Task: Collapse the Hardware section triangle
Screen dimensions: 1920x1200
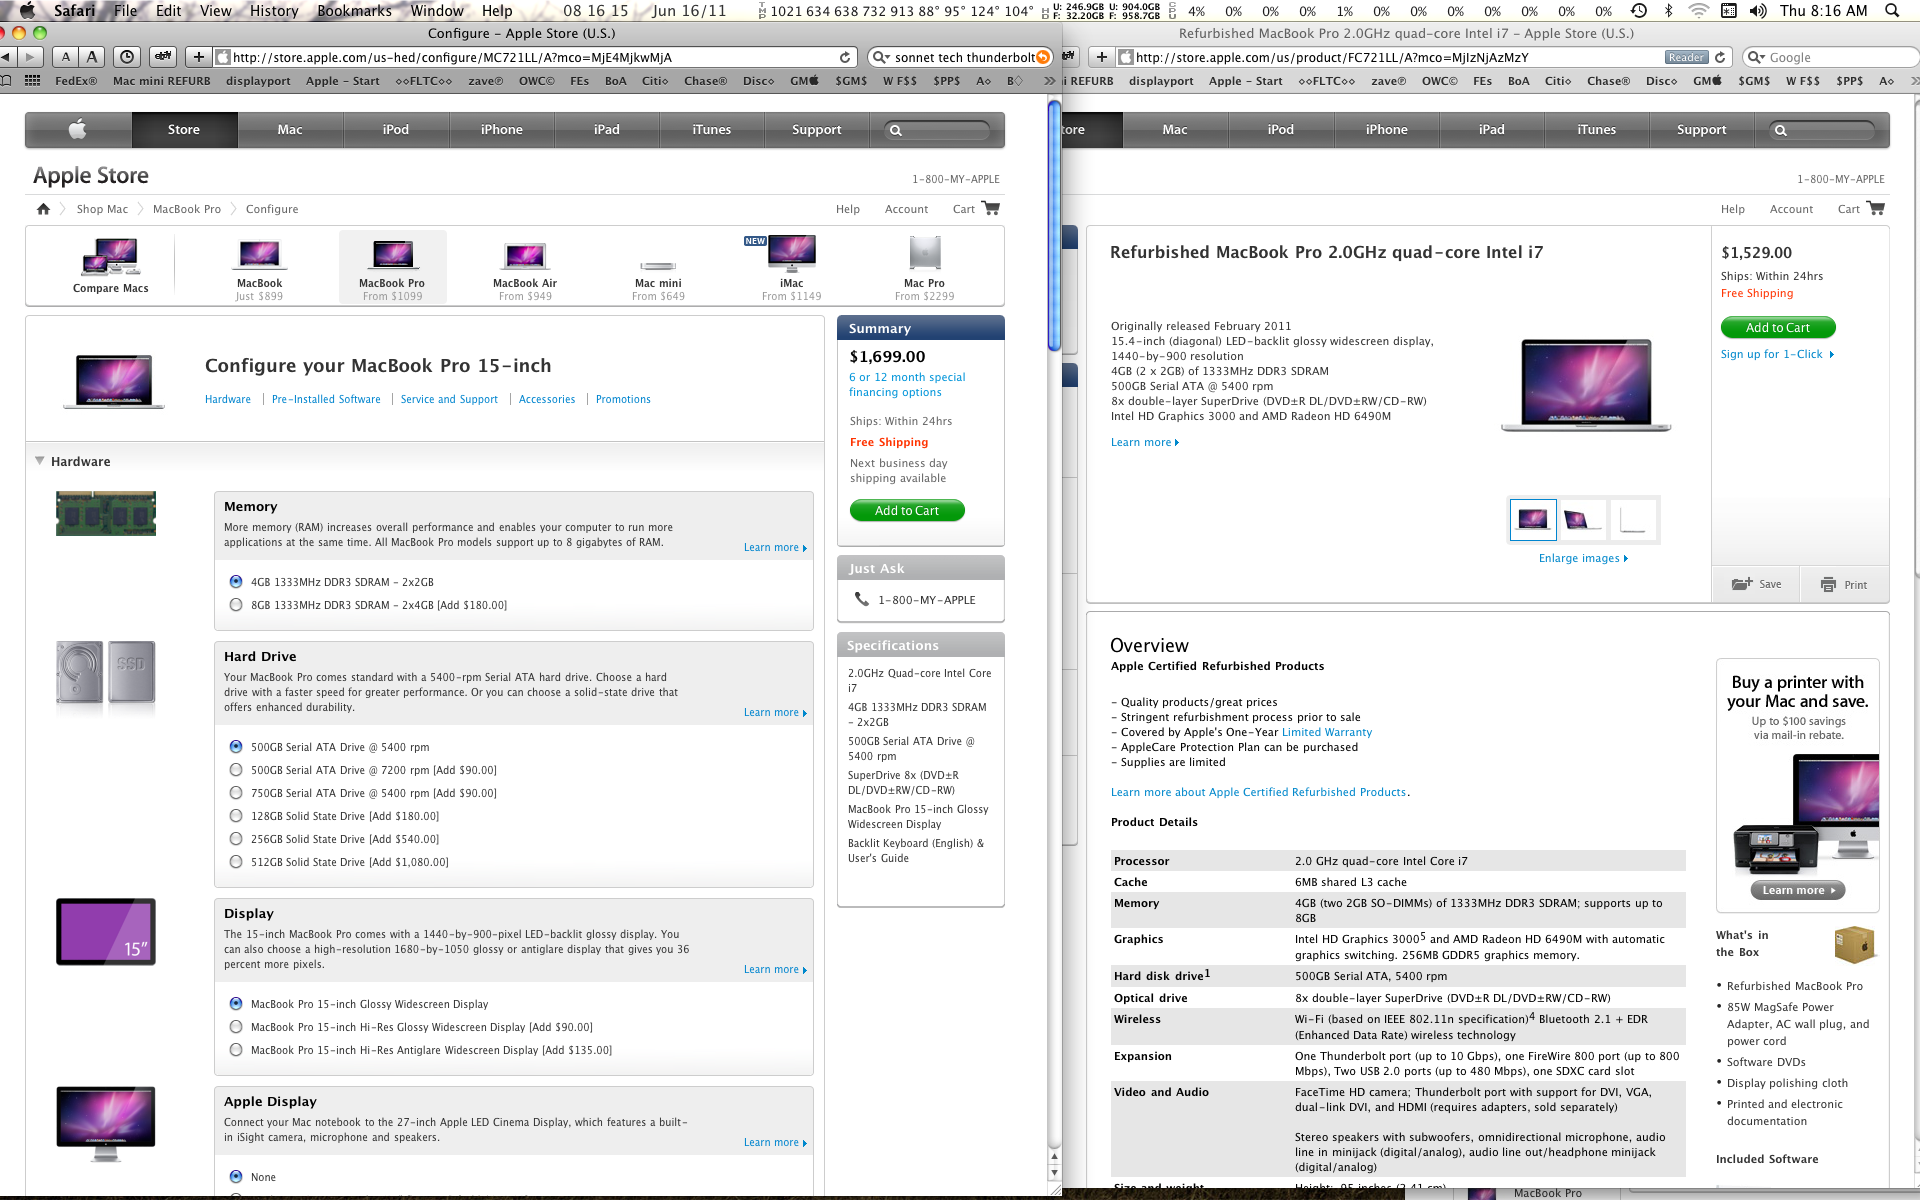Action: point(40,461)
